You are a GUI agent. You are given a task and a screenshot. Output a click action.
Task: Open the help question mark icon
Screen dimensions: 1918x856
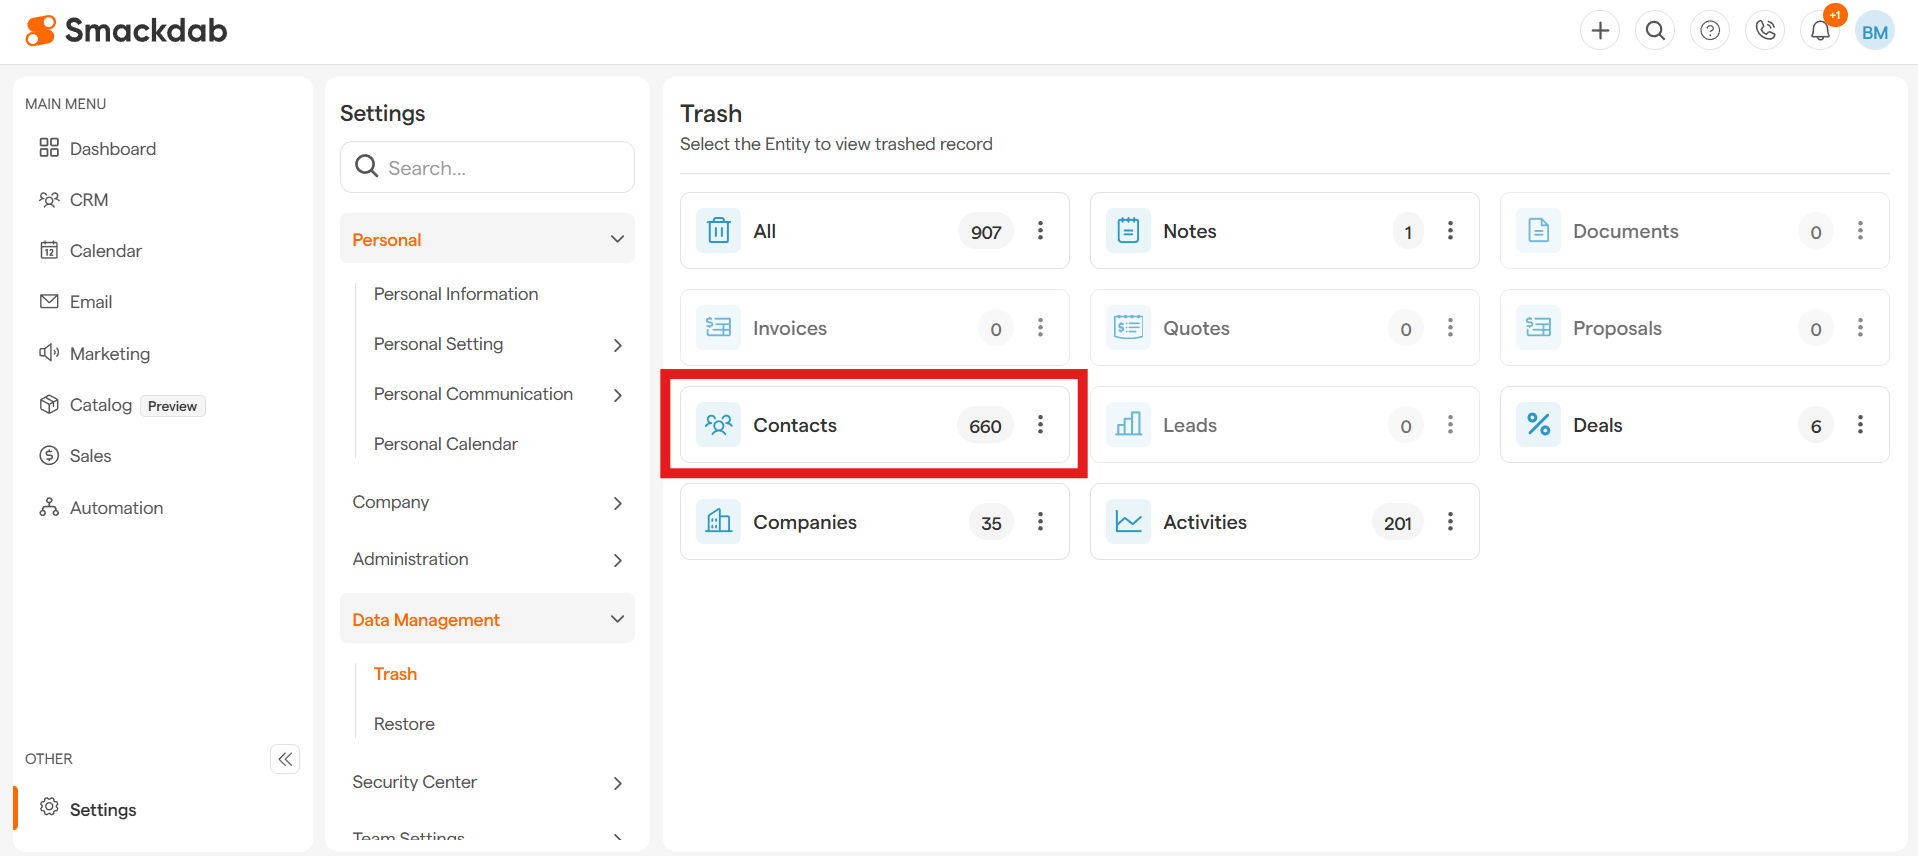(x=1710, y=31)
